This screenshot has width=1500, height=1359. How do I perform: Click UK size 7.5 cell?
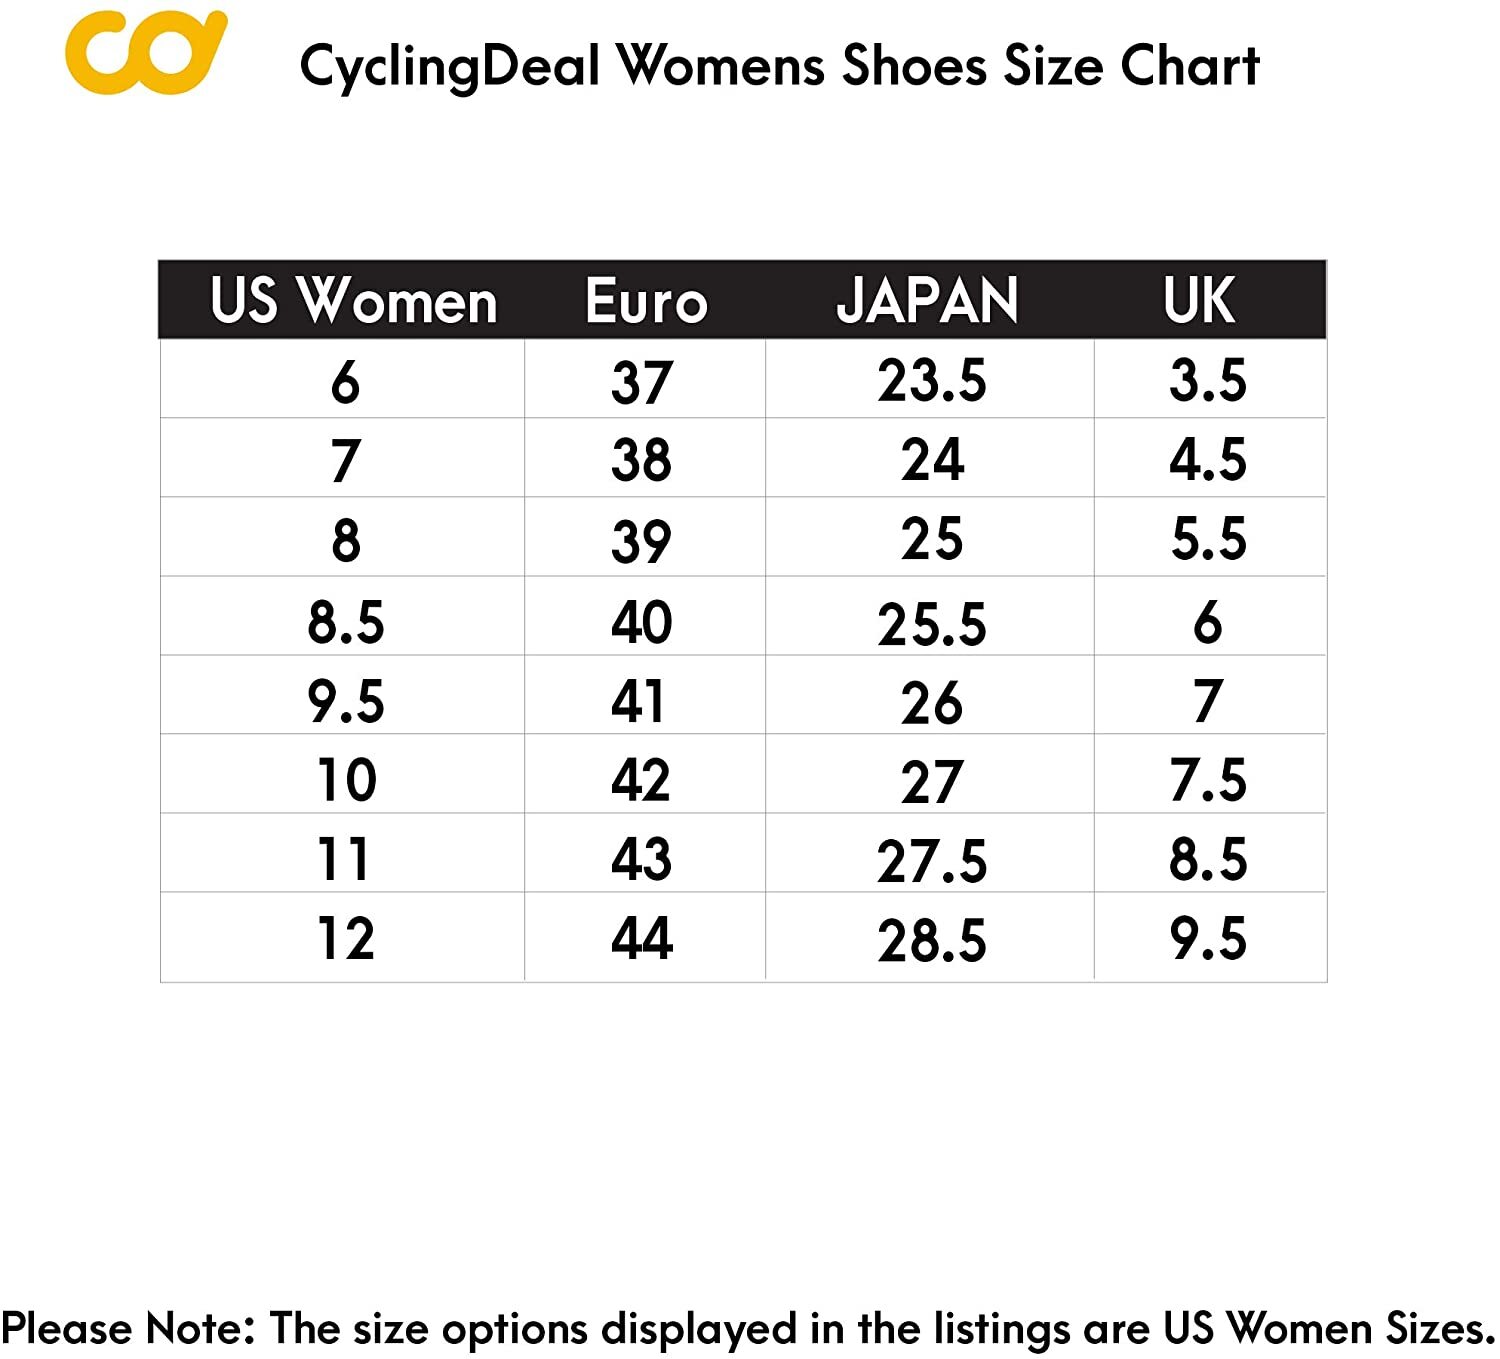pyautogui.click(x=1208, y=780)
